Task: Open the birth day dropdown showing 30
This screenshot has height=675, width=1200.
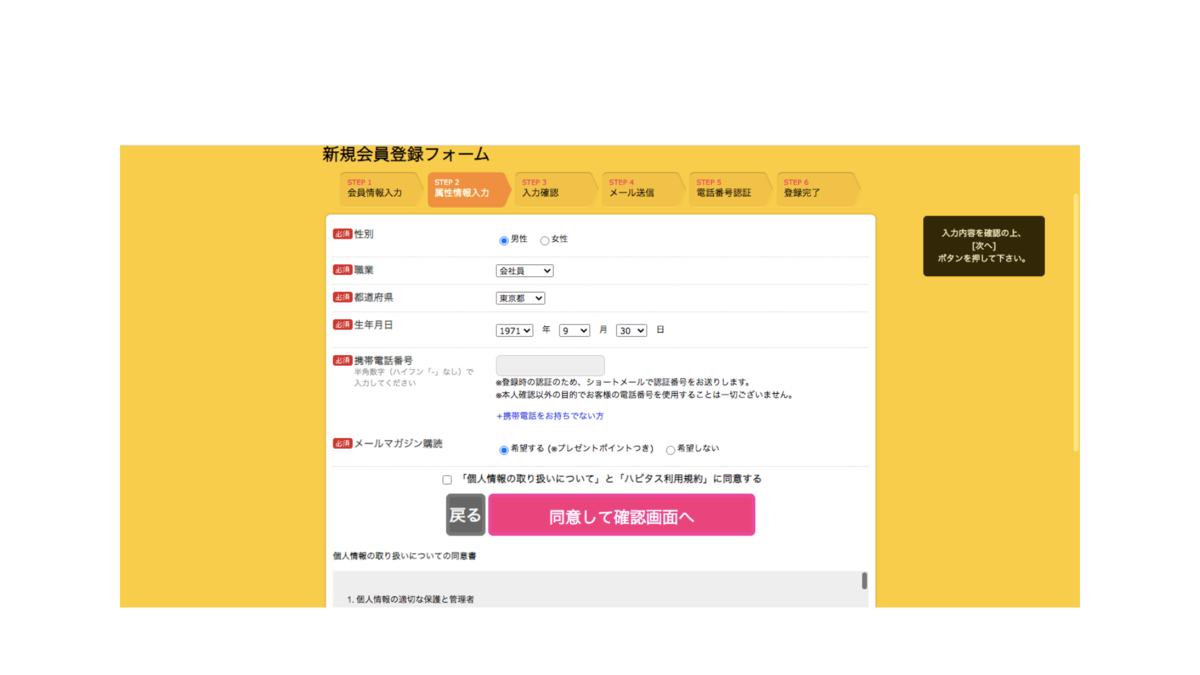Action: tap(631, 330)
